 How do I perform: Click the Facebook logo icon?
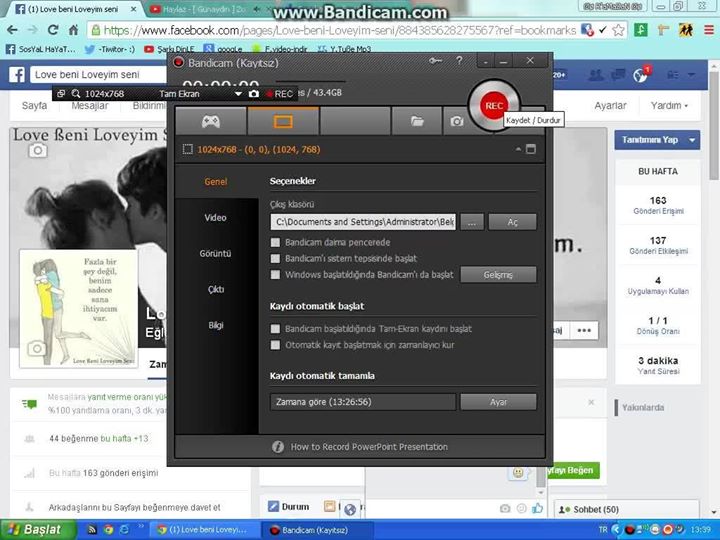pyautogui.click(x=17, y=74)
